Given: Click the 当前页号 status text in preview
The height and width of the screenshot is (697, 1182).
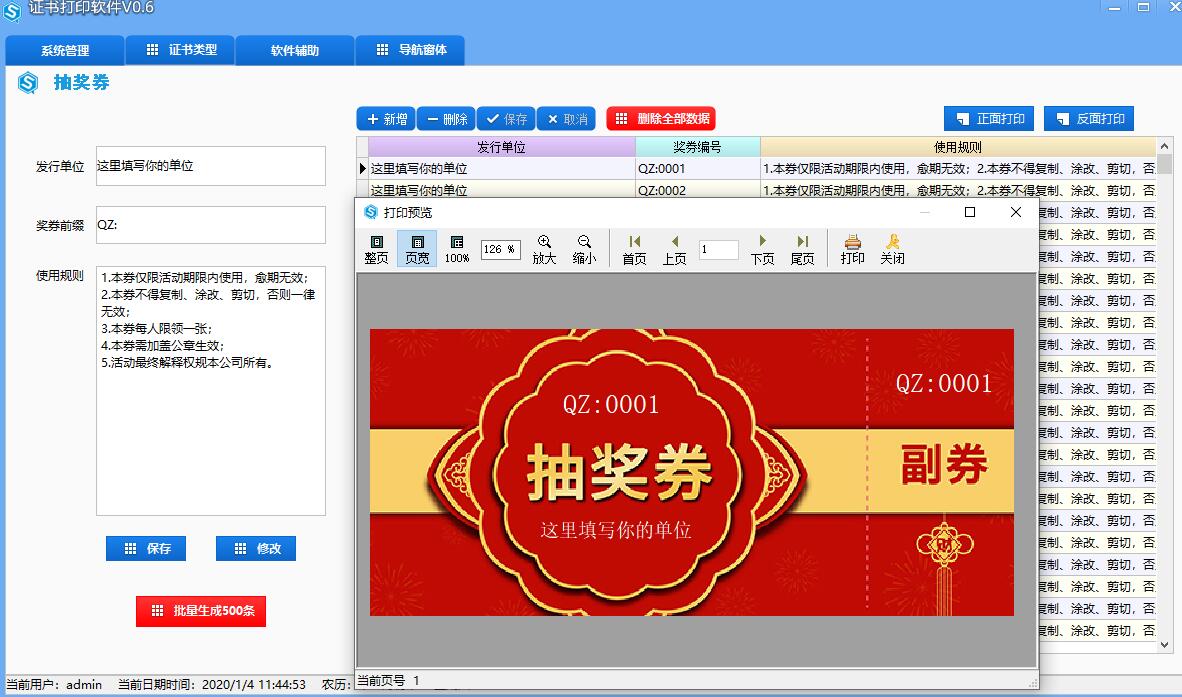Looking at the screenshot, I should point(387,680).
